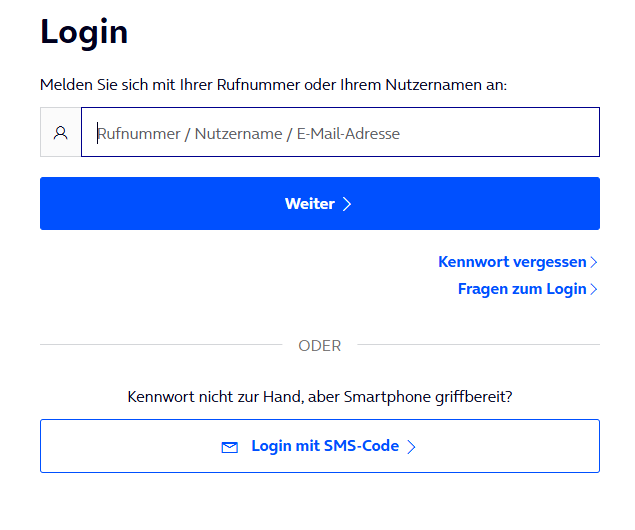This screenshot has width=635, height=530.
Task: Click the text cursor at the field start
Action: [97, 133]
